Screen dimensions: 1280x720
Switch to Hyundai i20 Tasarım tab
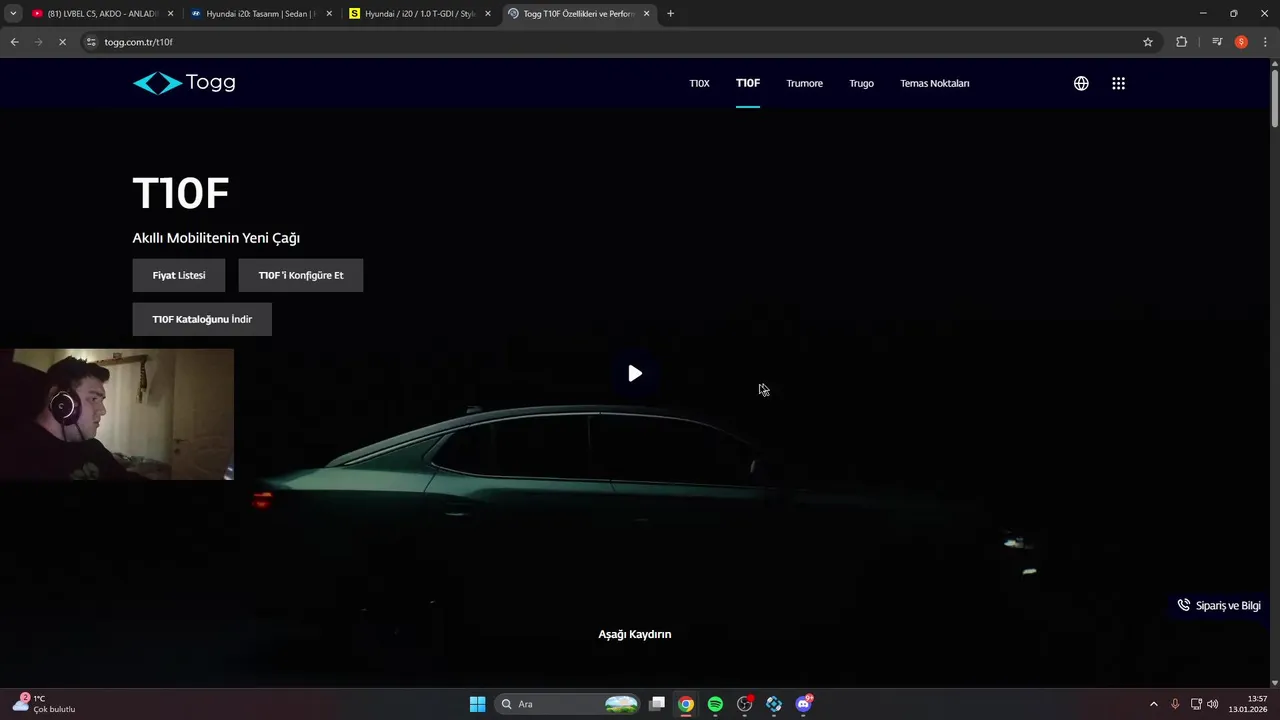tap(260, 14)
